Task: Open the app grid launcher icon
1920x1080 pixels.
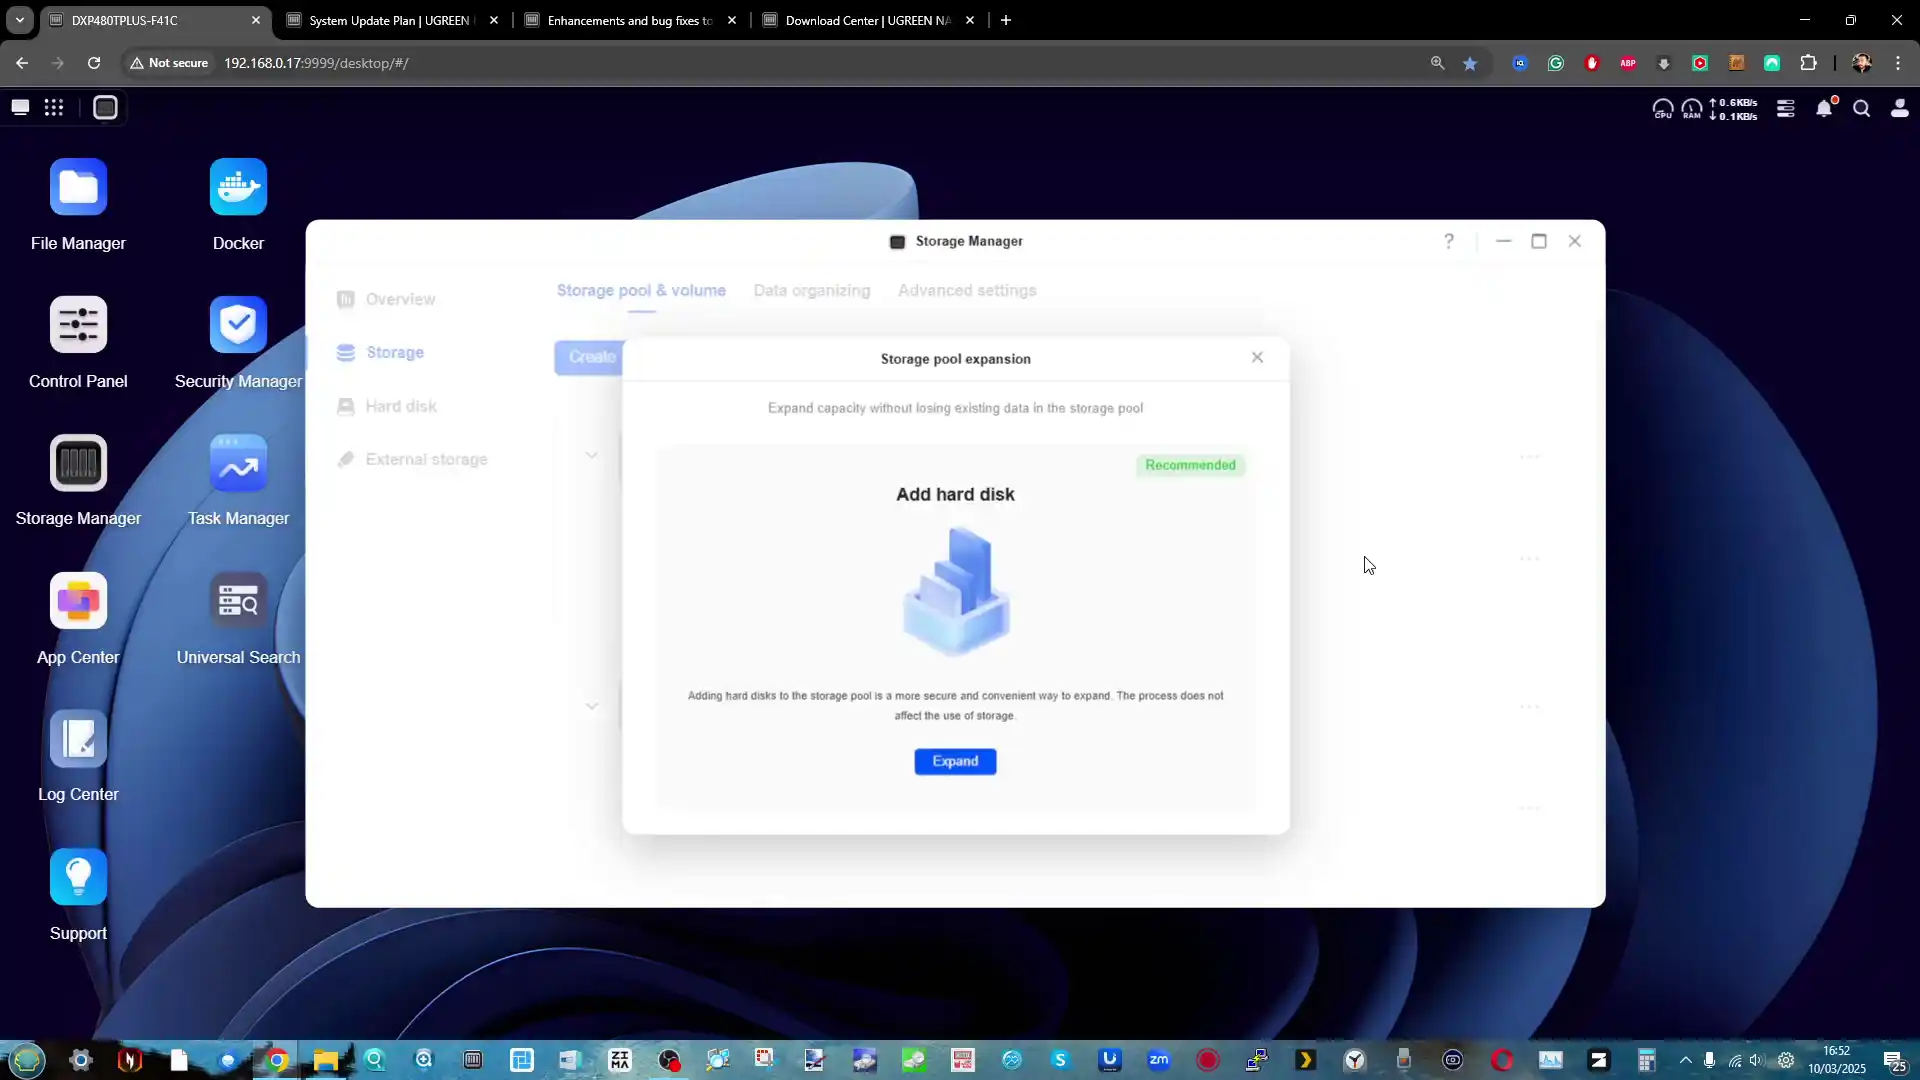Action: coord(54,108)
